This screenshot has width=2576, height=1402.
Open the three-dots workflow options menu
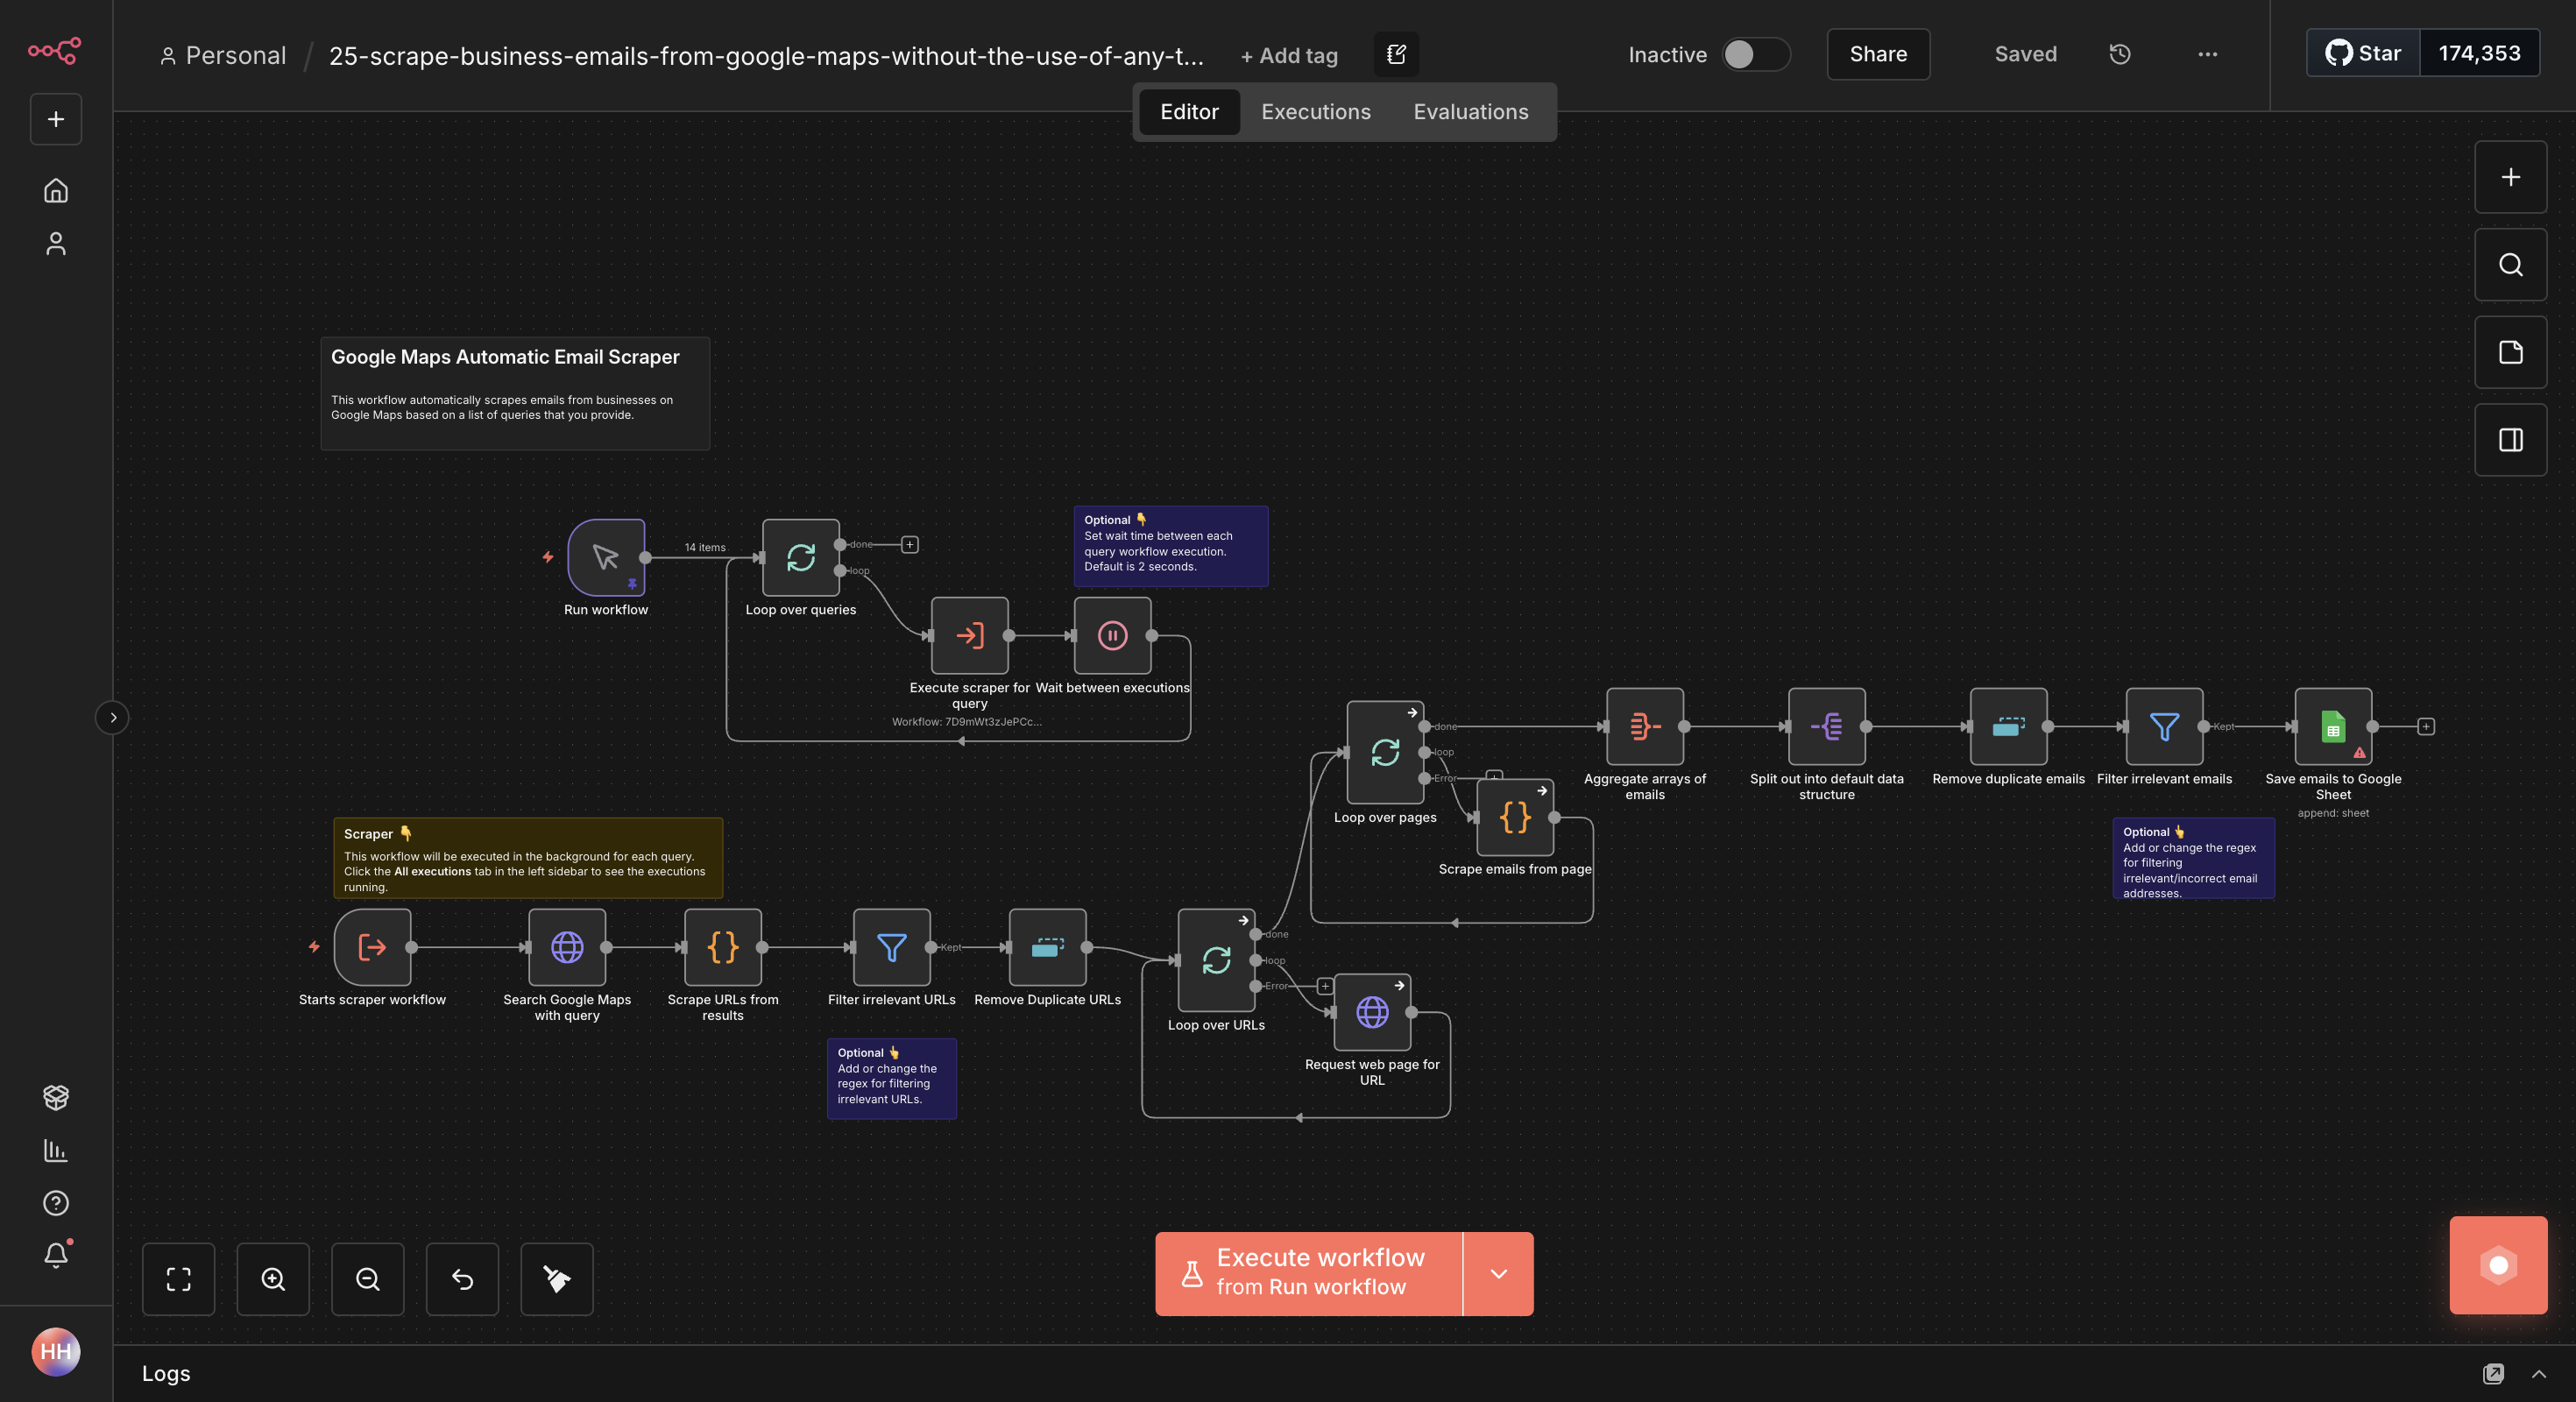(2207, 54)
